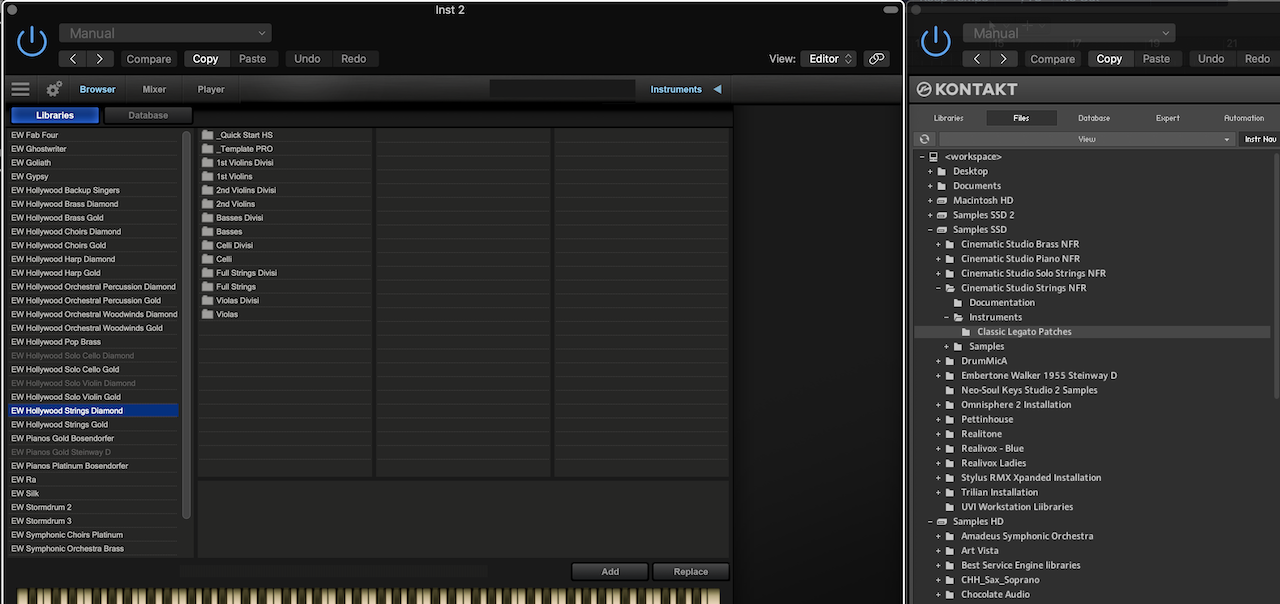This screenshot has height=604, width=1280.
Task: Toggle the Inst 2 plugin power button
Action: [x=32, y=41]
